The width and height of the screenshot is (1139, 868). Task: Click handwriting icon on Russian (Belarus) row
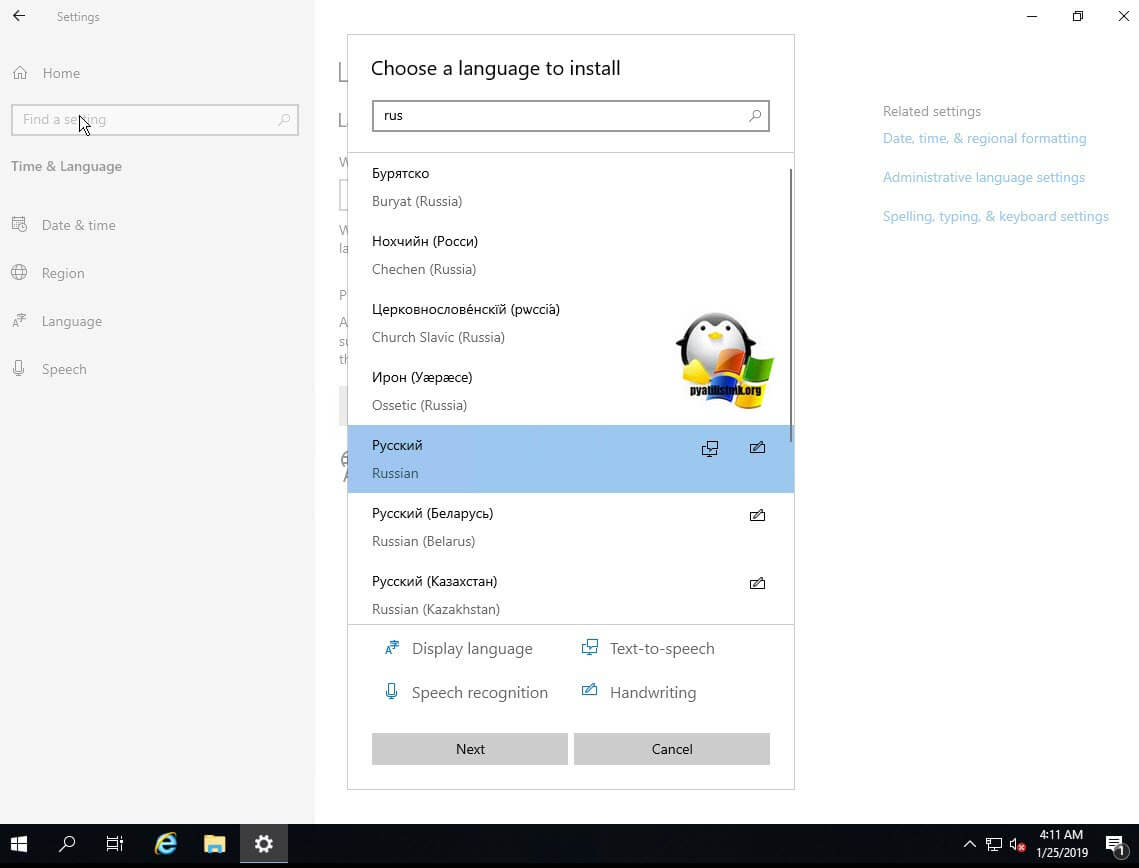[757, 516]
